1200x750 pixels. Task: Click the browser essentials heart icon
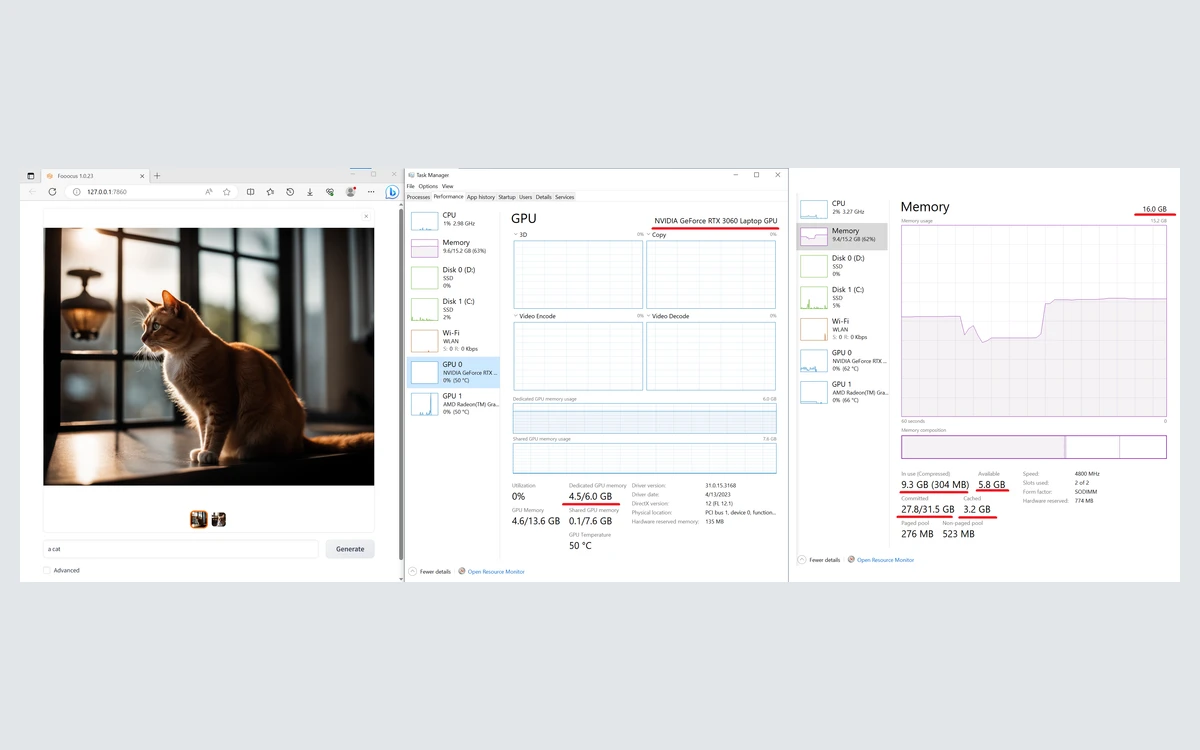(x=330, y=191)
